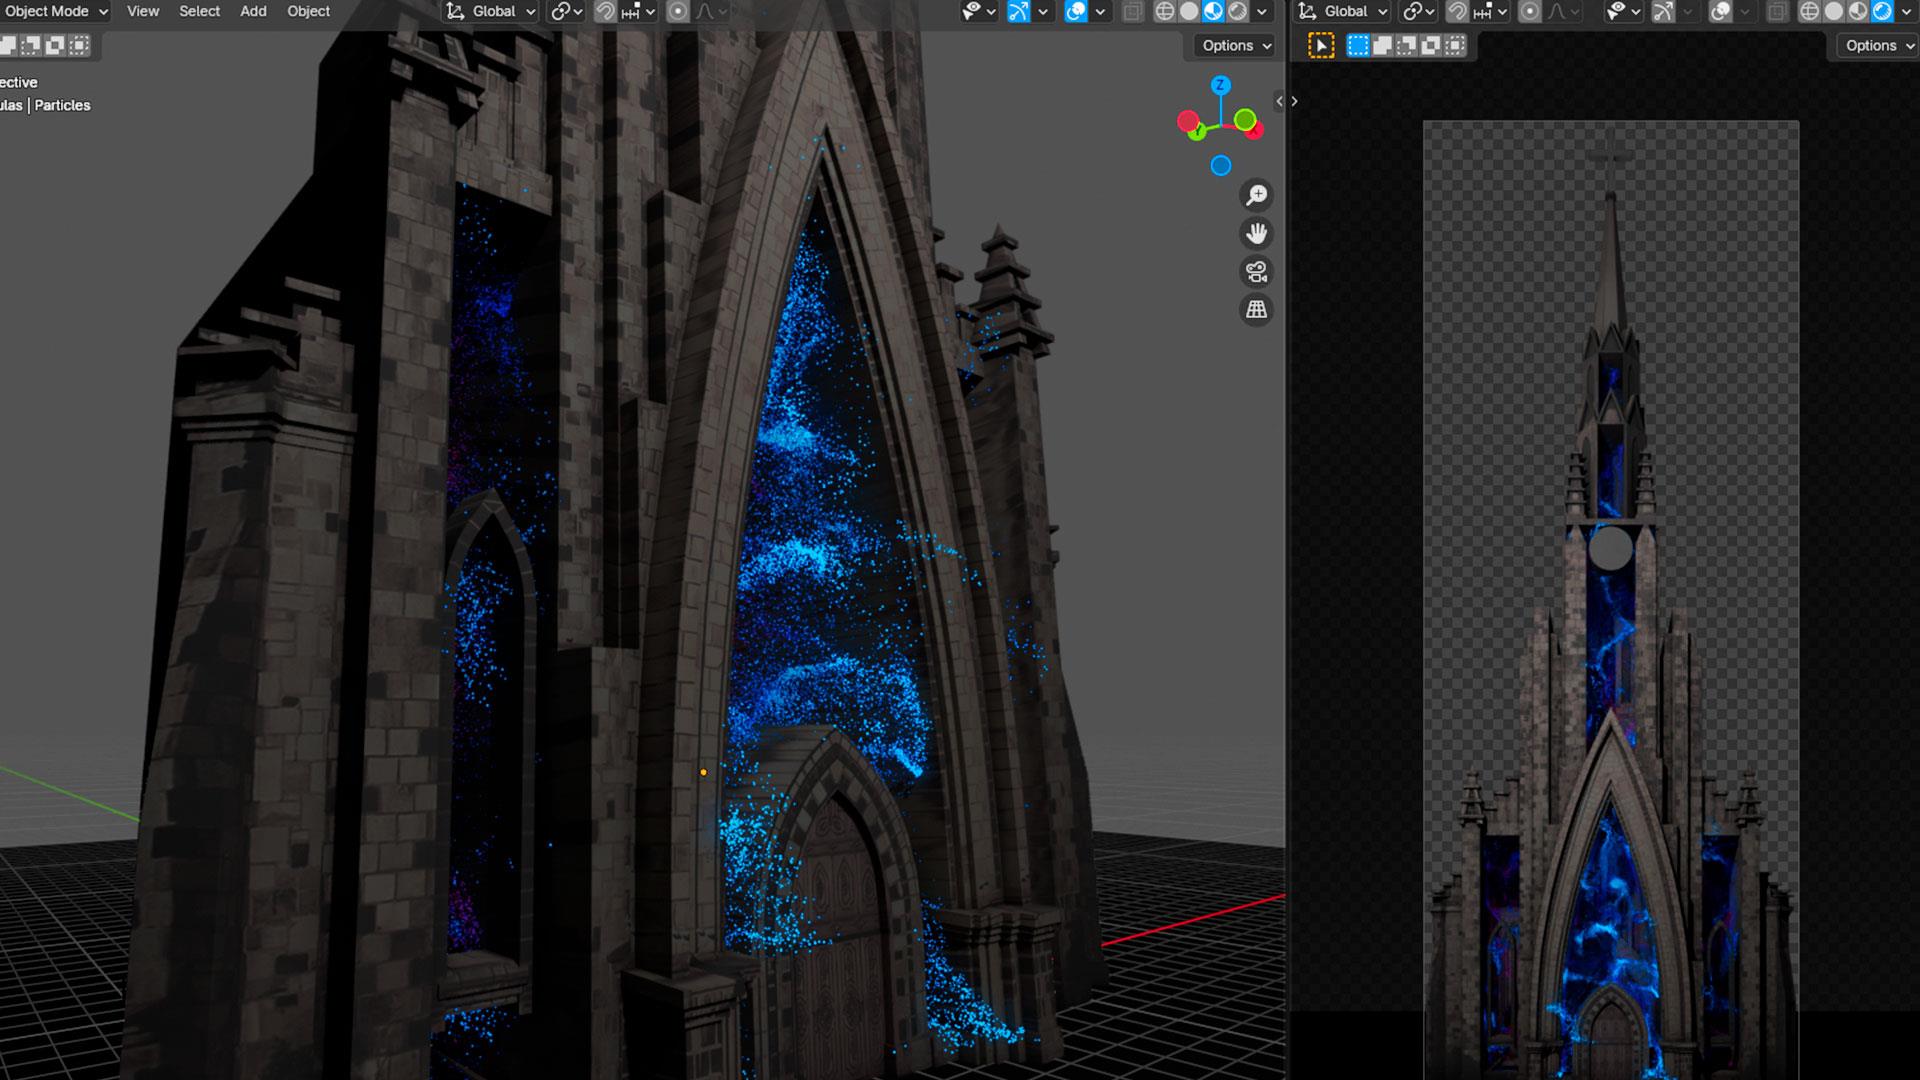Toggle snapping magnet in the left viewport
1920x1080 pixels.
[605, 11]
